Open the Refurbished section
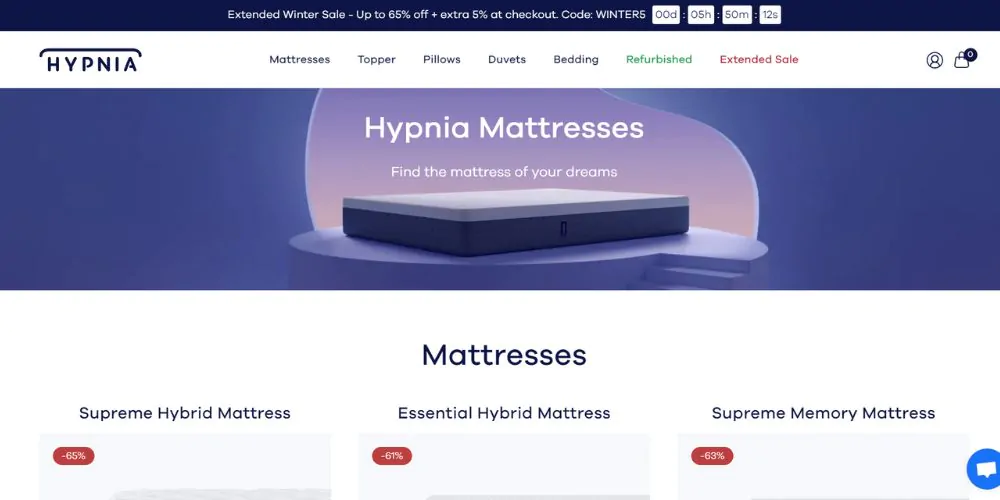This screenshot has height=500, width=1000. (659, 59)
